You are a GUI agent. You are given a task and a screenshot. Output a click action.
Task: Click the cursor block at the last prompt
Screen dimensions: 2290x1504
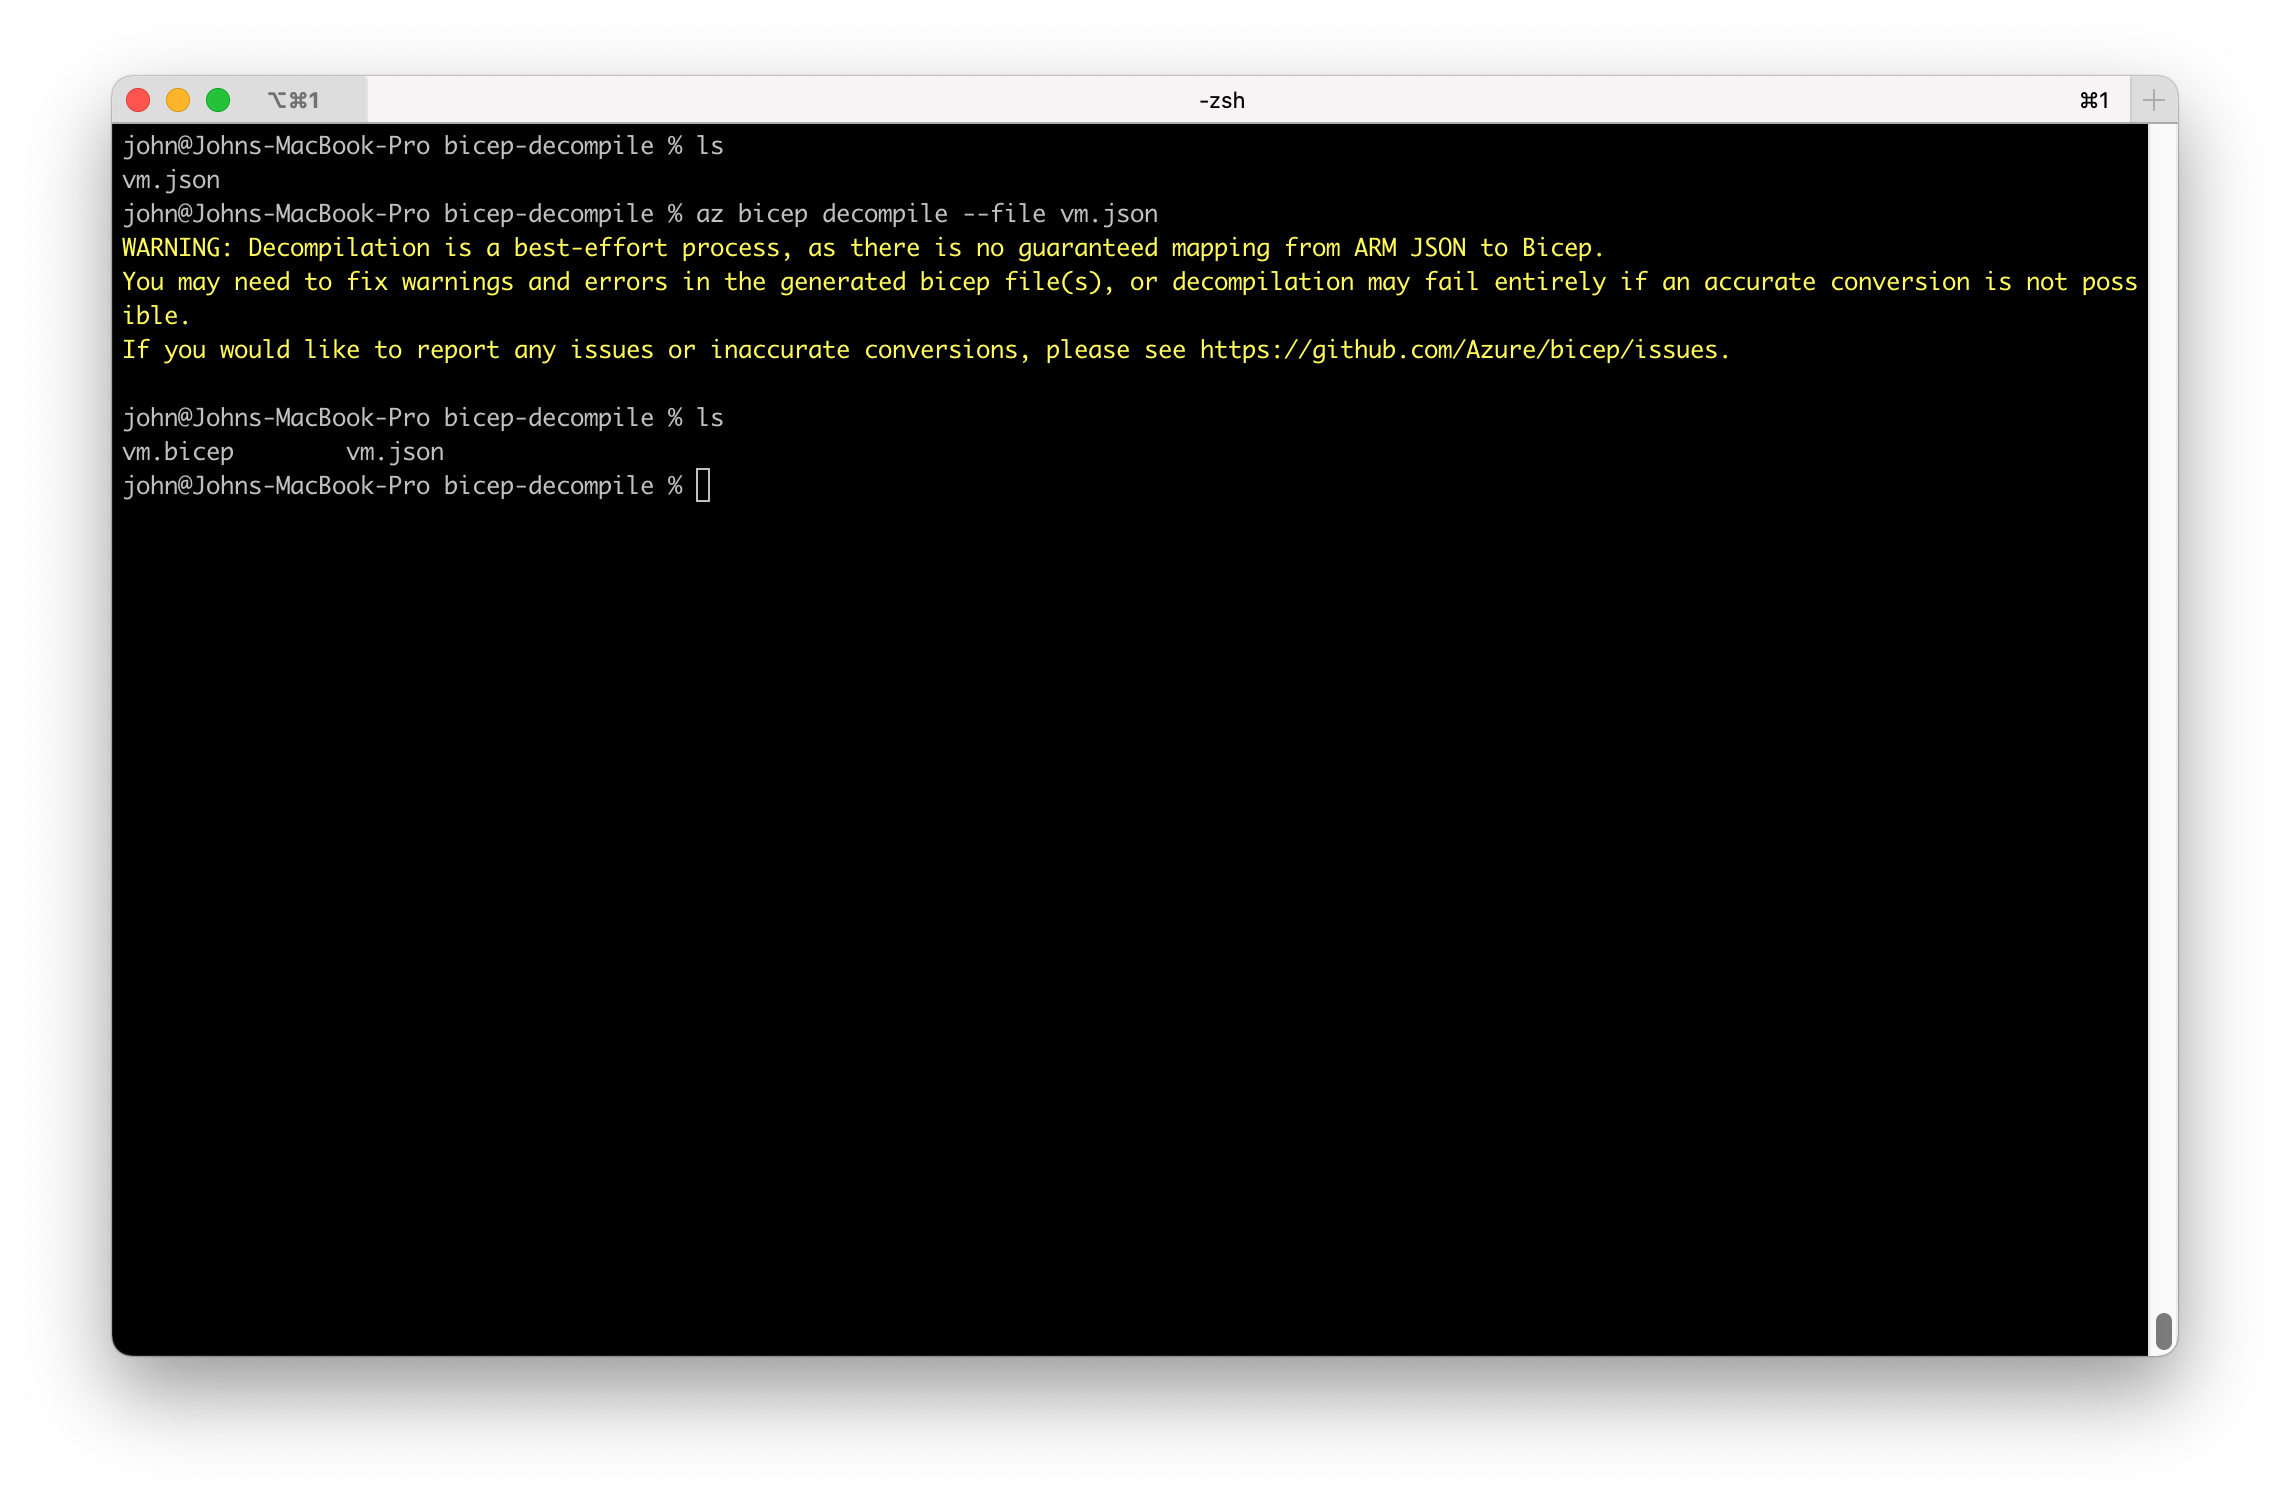pos(703,486)
